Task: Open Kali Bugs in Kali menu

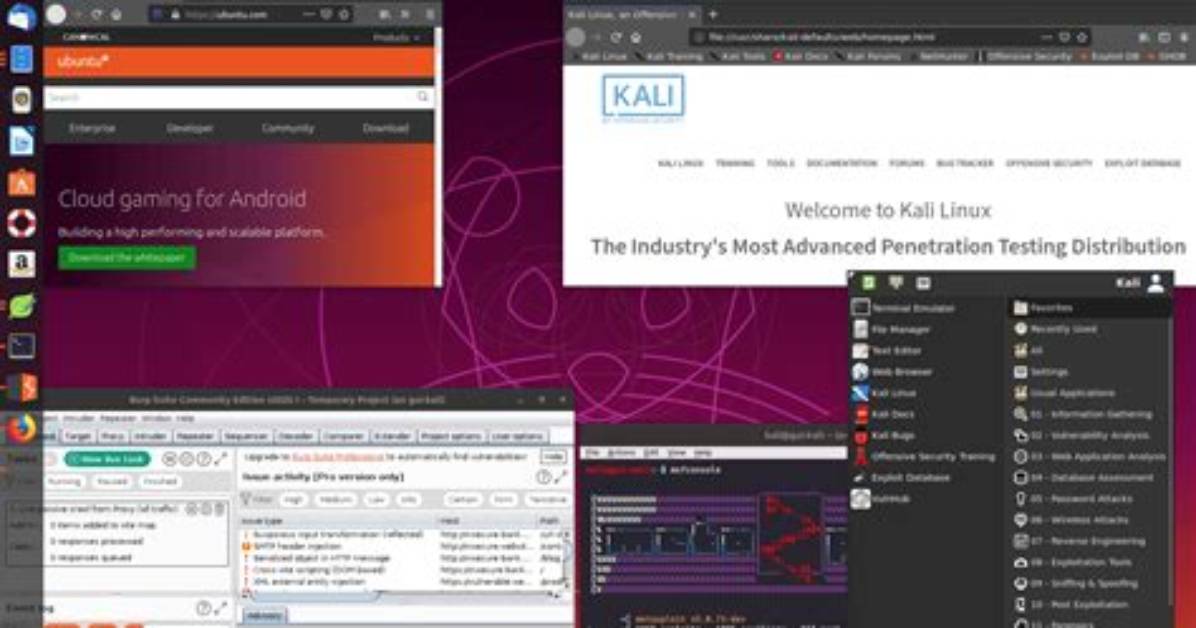Action: tap(883, 436)
